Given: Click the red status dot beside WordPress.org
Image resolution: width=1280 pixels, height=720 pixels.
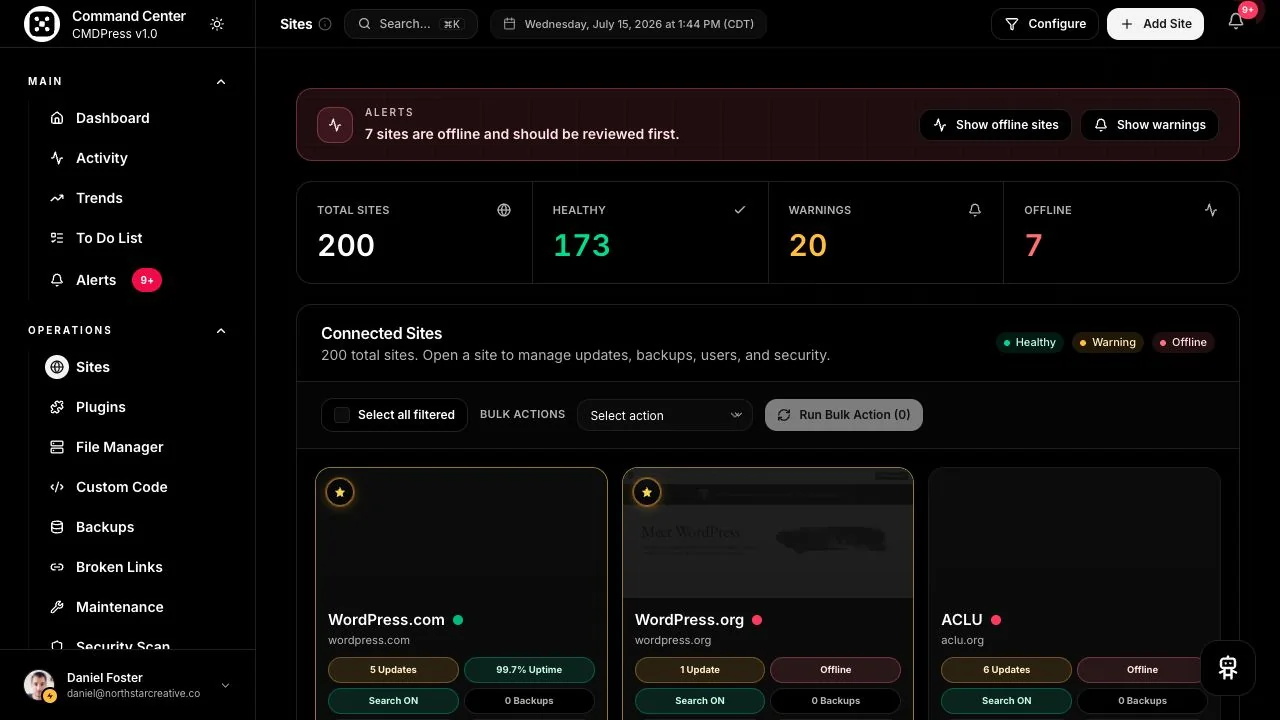Looking at the screenshot, I should pyautogui.click(x=757, y=620).
